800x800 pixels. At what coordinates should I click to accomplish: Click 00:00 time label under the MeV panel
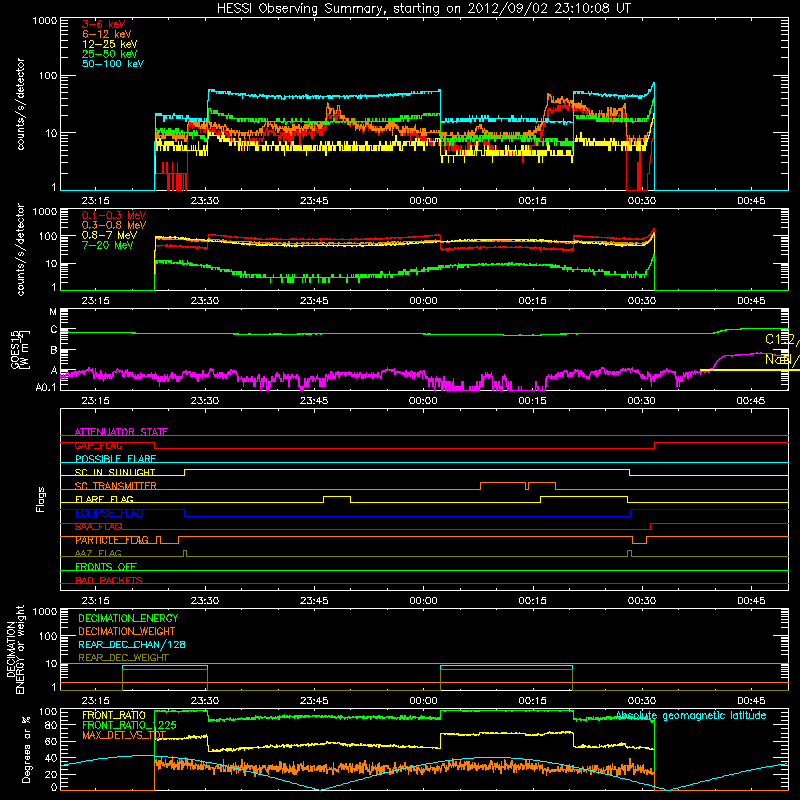click(x=423, y=301)
